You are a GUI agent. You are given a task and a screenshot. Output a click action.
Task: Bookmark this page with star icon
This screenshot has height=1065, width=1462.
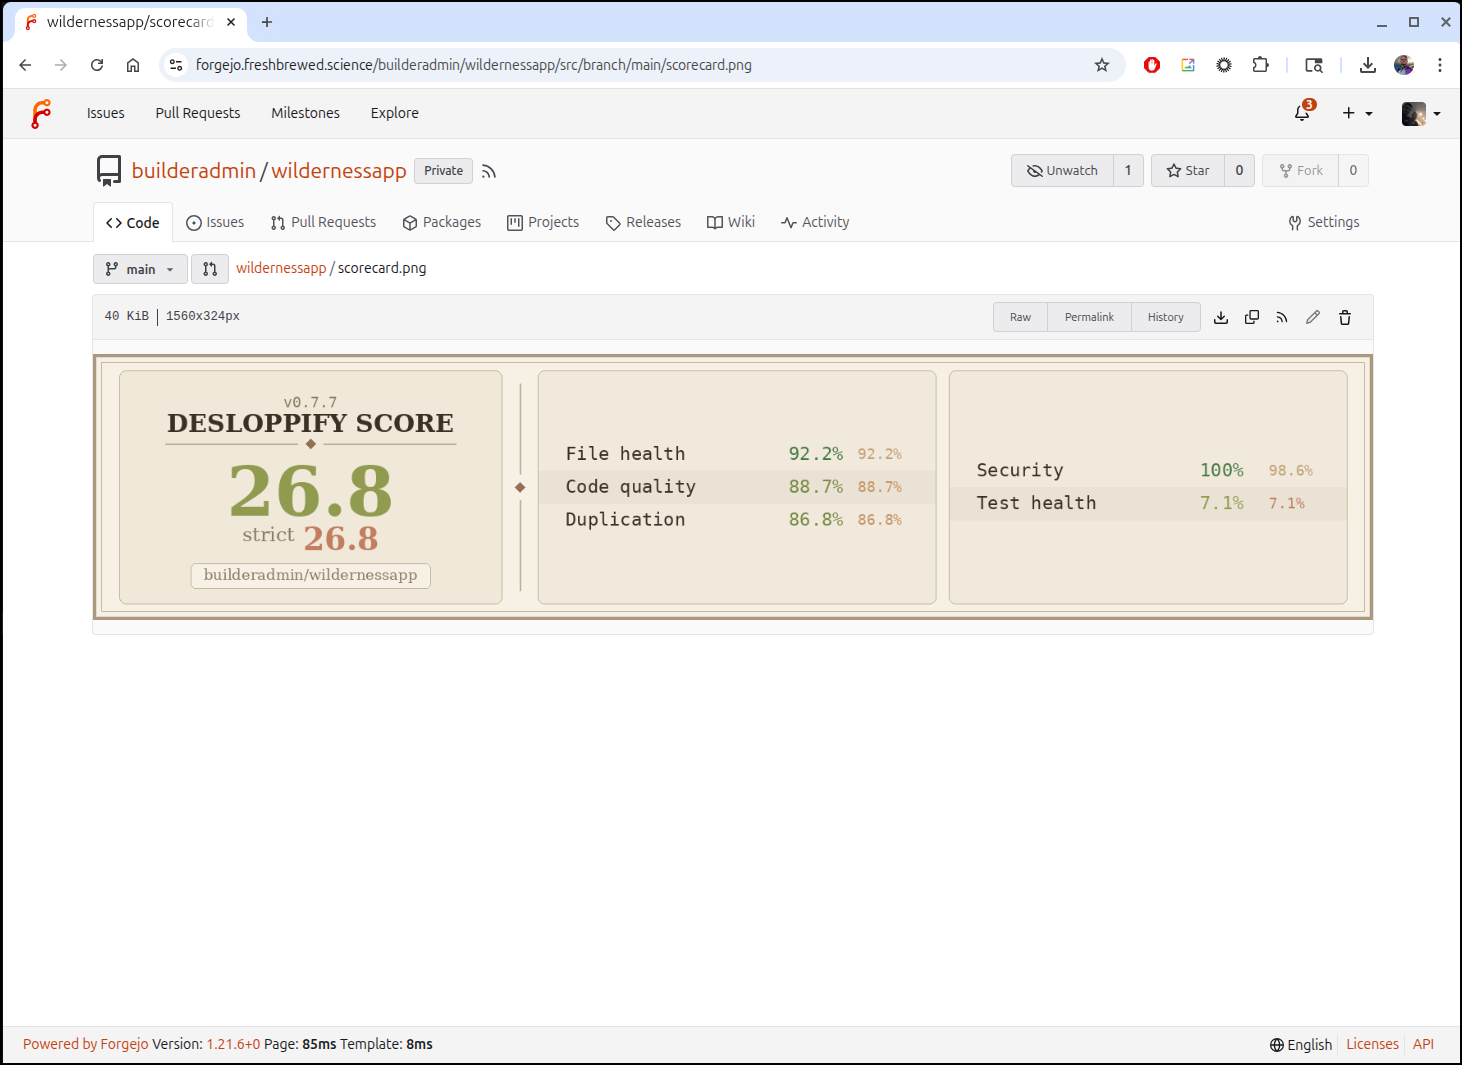[1102, 65]
